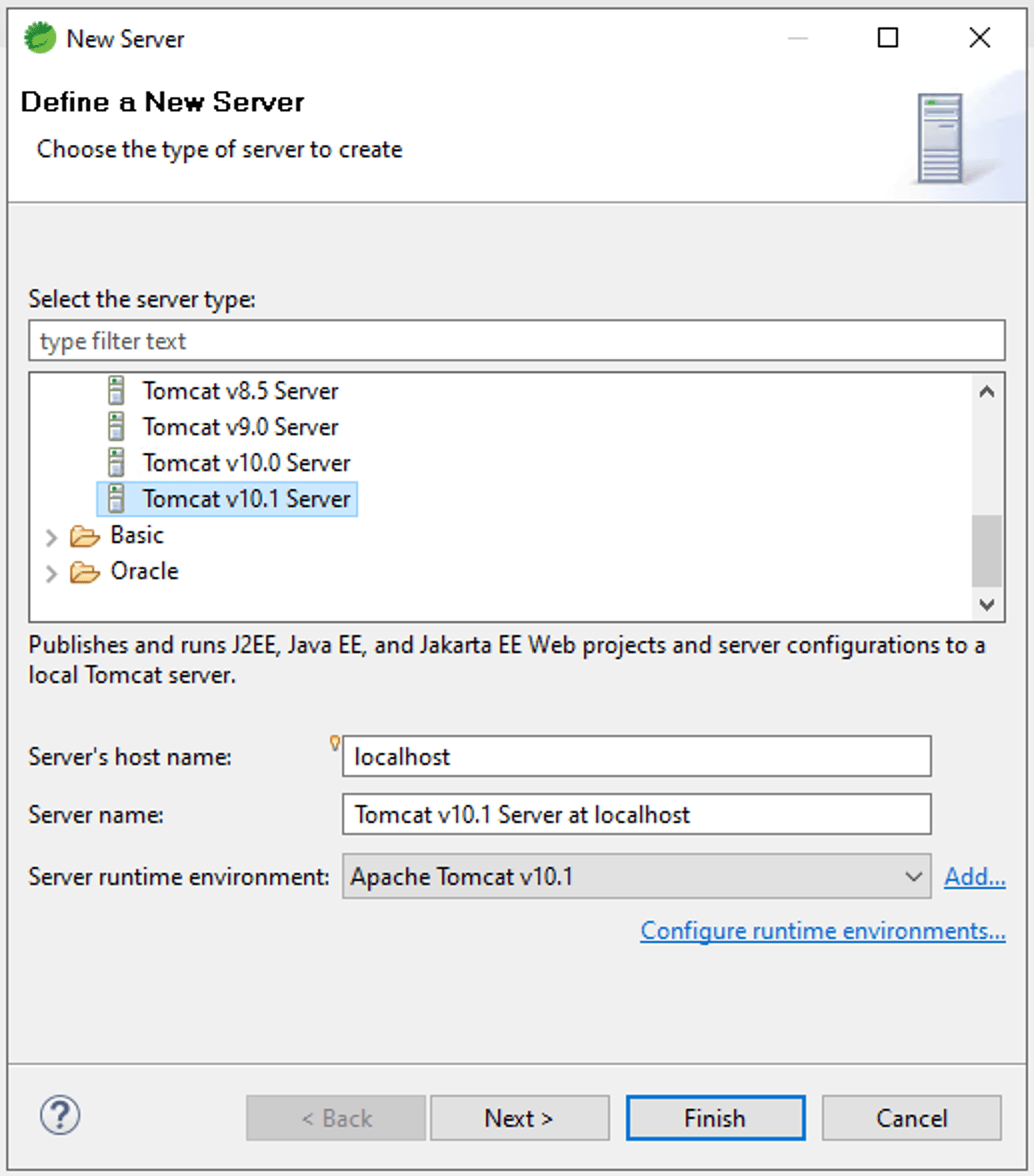1034x1176 pixels.
Task: Select the Define a New Server header area
Action: tap(160, 101)
